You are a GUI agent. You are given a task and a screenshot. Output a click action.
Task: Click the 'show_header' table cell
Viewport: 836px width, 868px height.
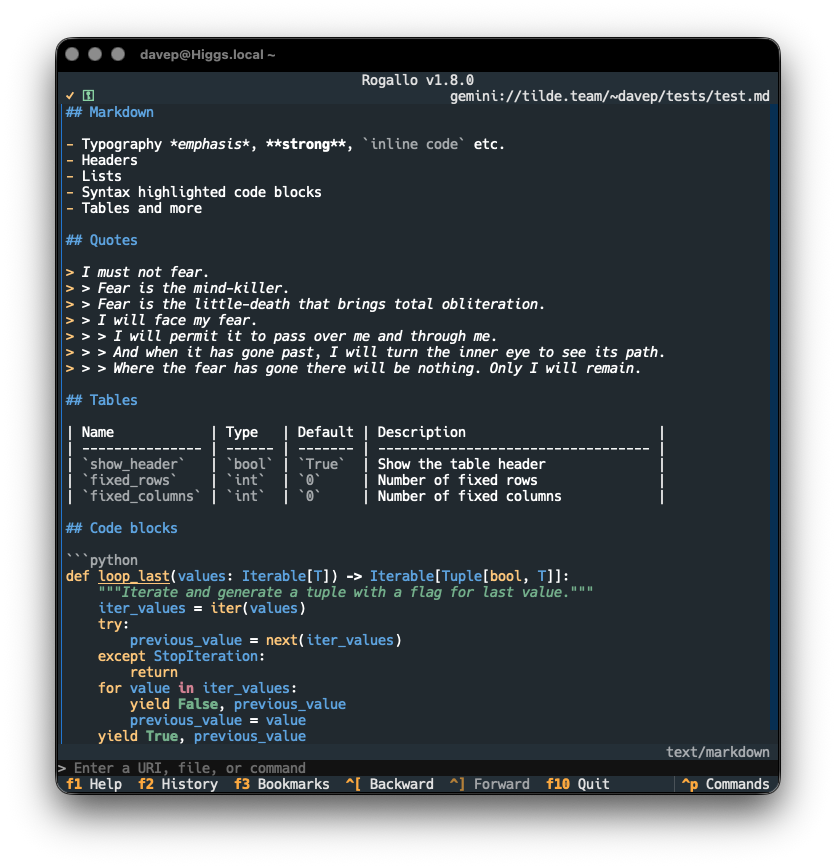(x=133, y=464)
